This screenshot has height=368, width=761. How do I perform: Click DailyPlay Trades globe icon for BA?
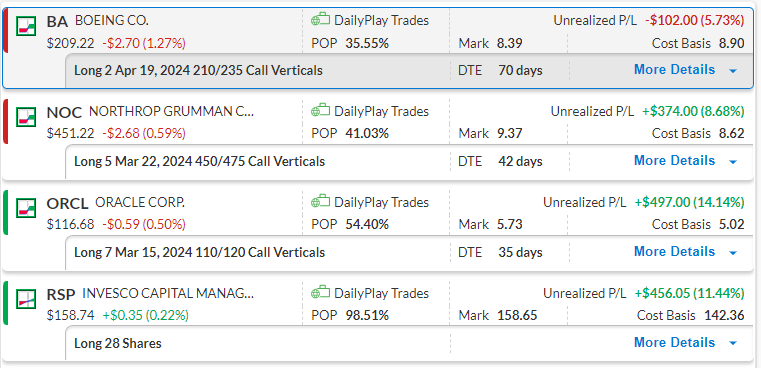pos(320,20)
